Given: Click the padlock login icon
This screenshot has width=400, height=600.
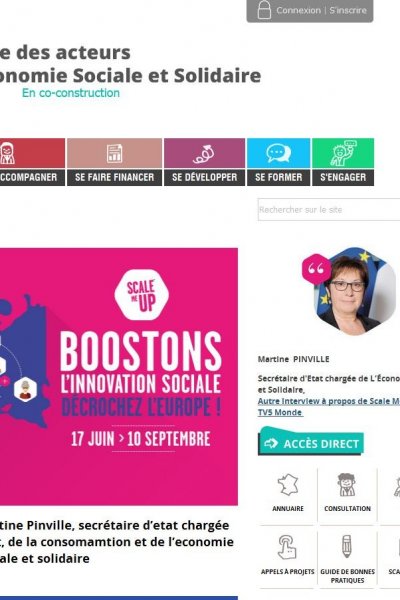Looking at the screenshot, I should tap(264, 10).
